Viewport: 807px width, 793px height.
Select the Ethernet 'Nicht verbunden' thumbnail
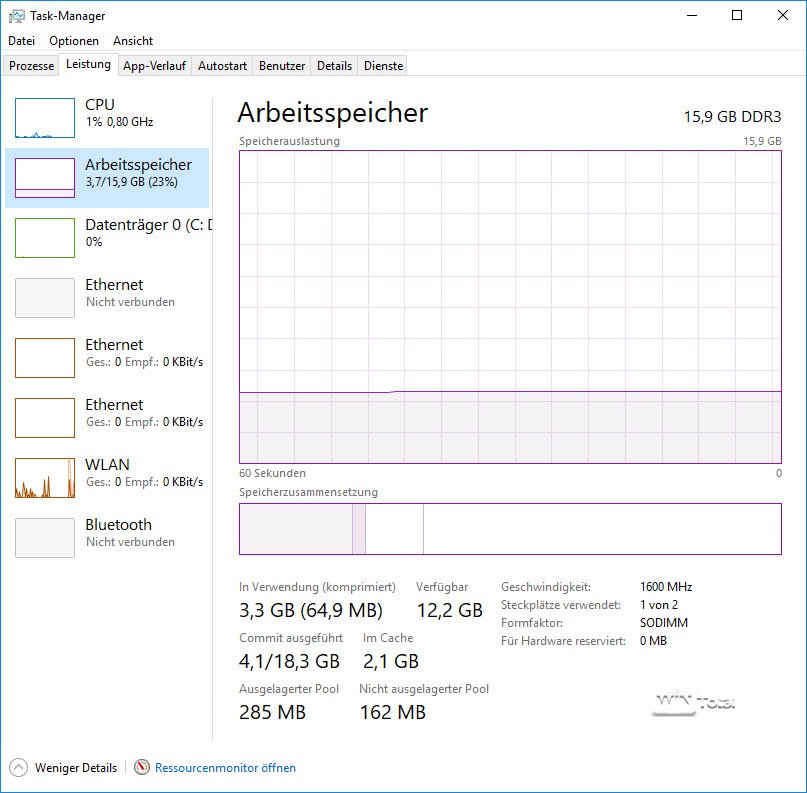tap(45, 298)
